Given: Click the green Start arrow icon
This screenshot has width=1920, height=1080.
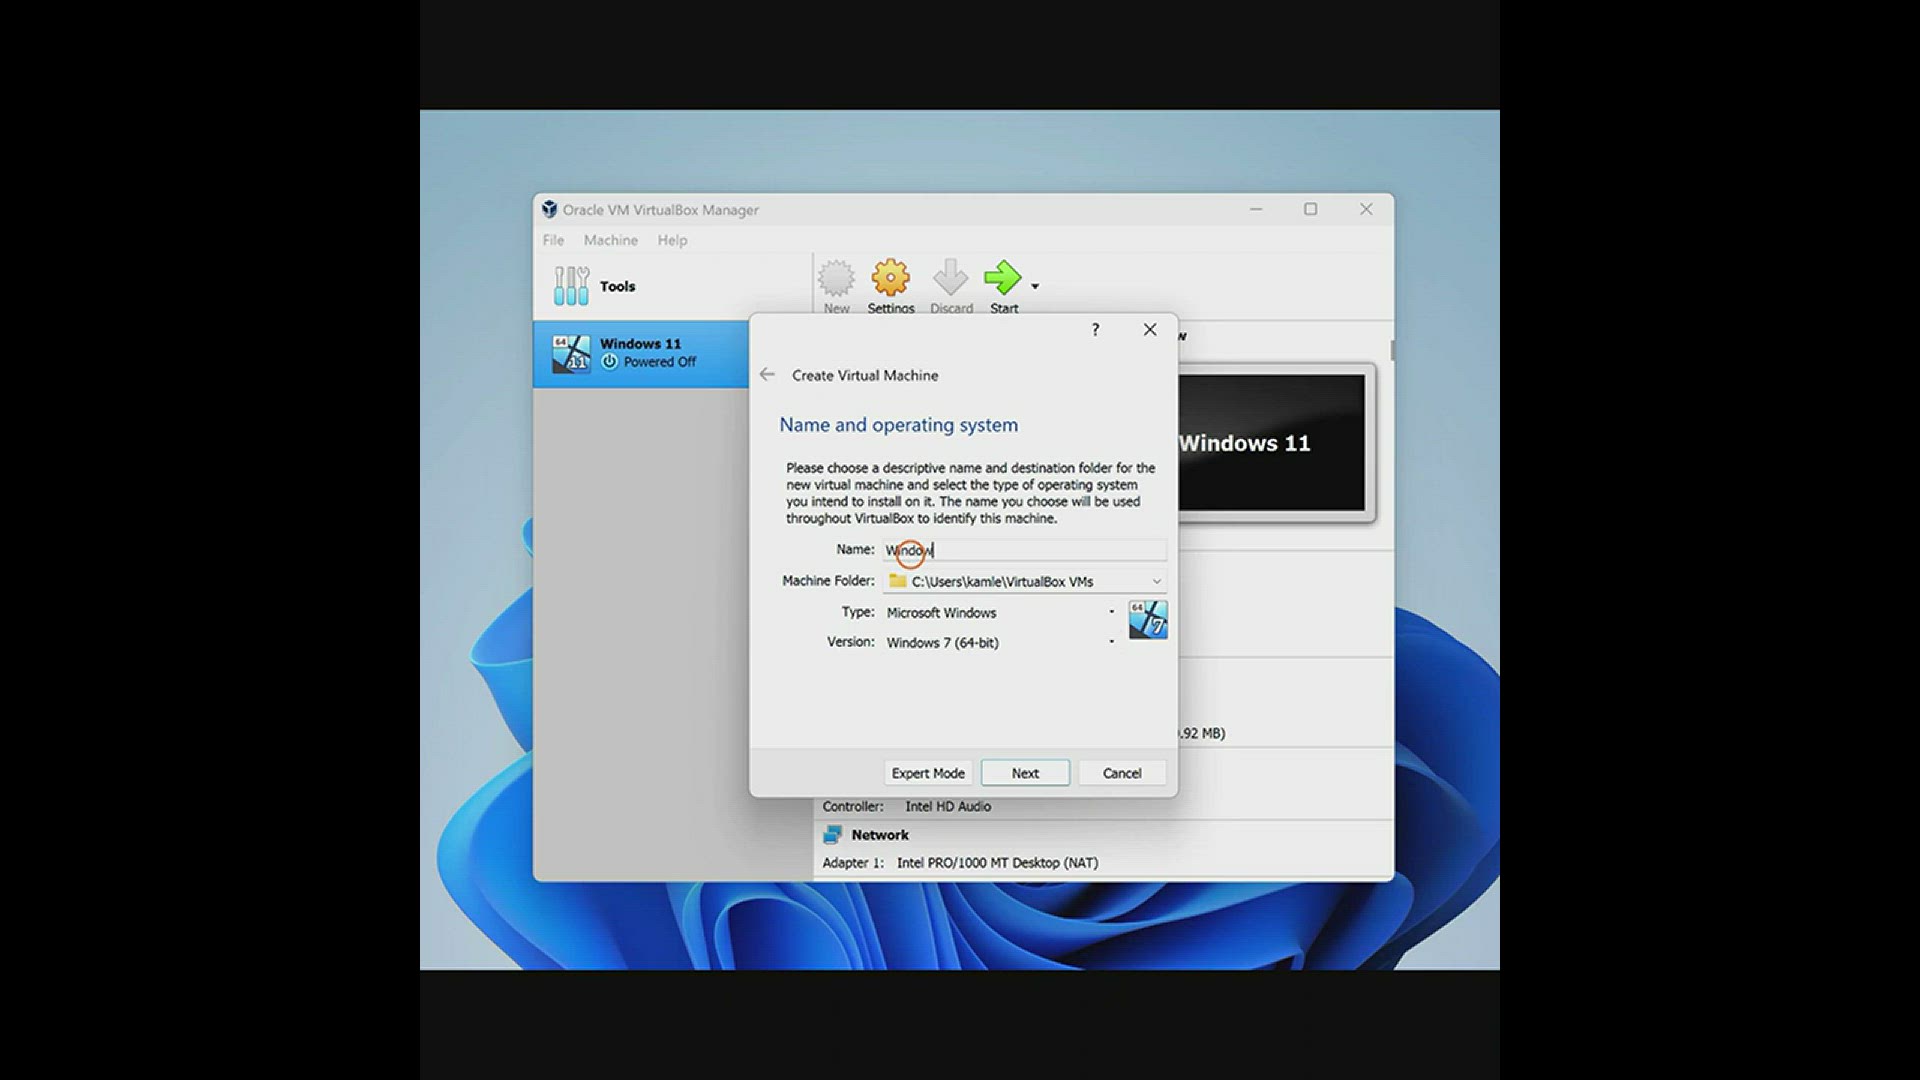Looking at the screenshot, I should click(x=1003, y=277).
